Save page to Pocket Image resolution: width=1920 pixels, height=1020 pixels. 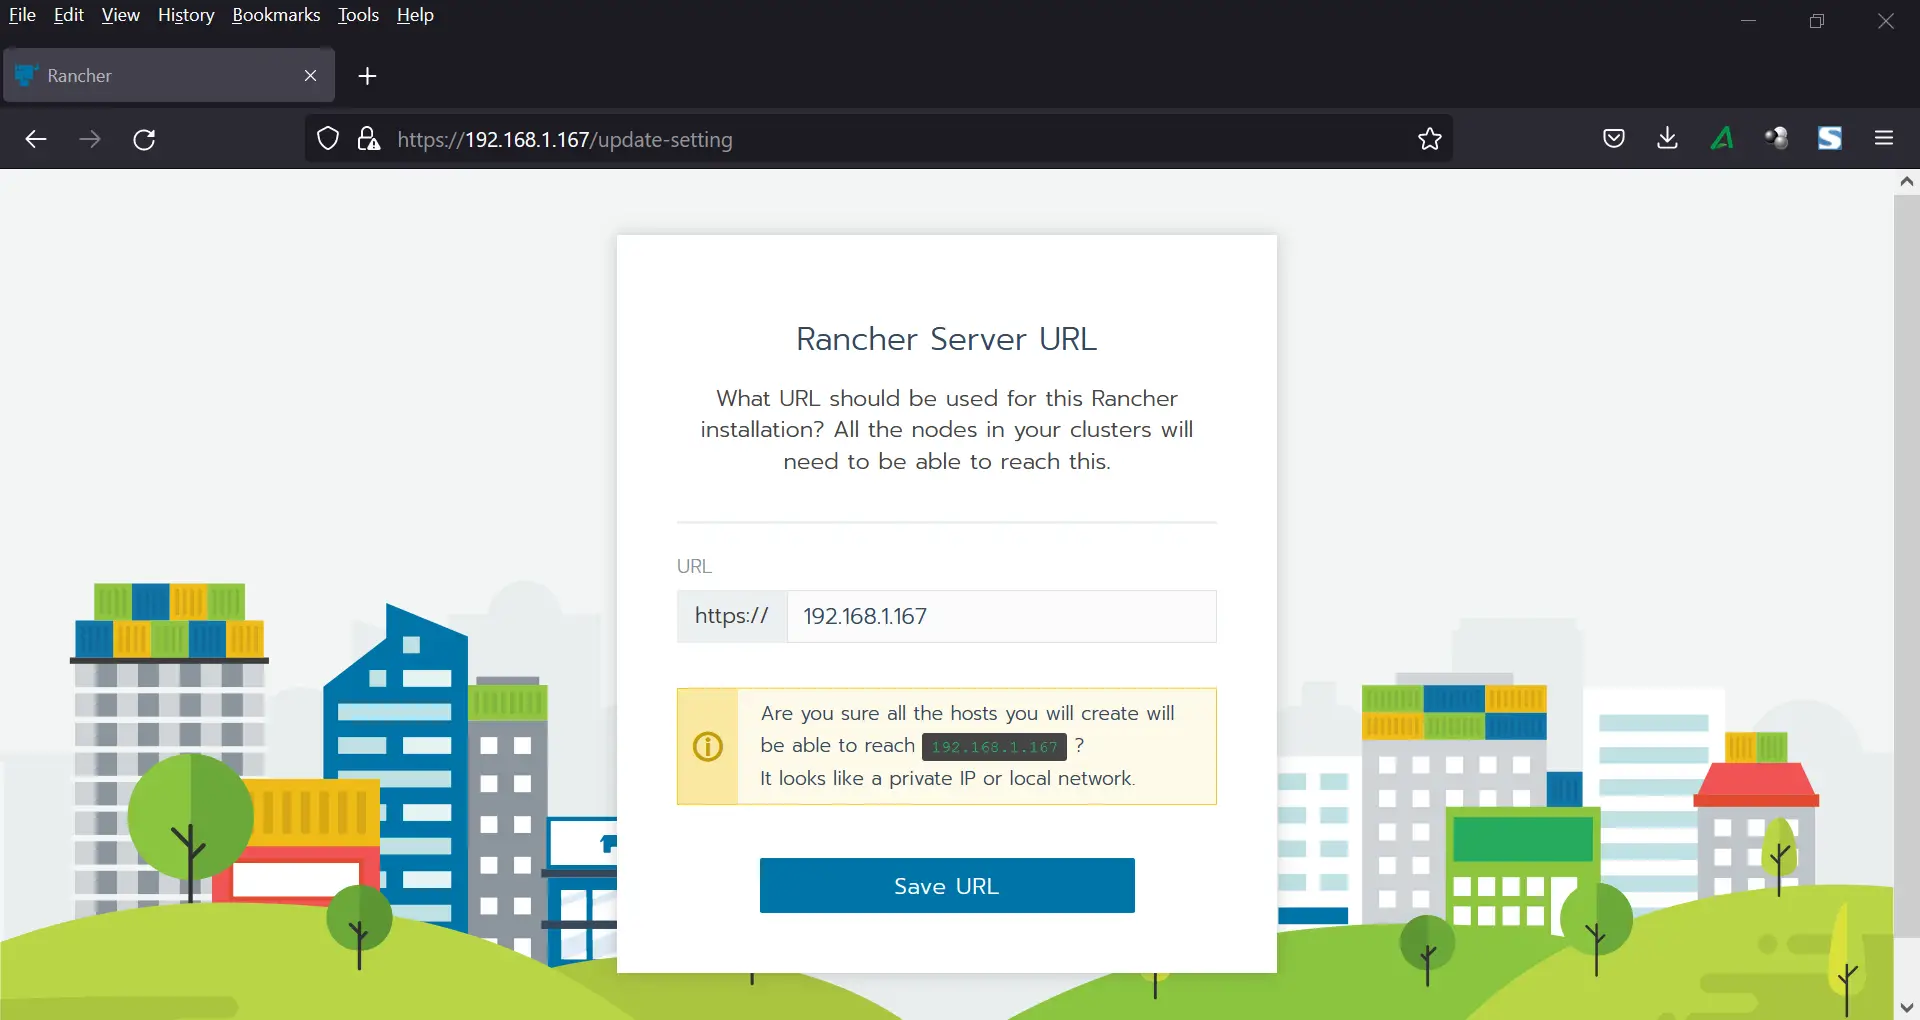coord(1614,138)
